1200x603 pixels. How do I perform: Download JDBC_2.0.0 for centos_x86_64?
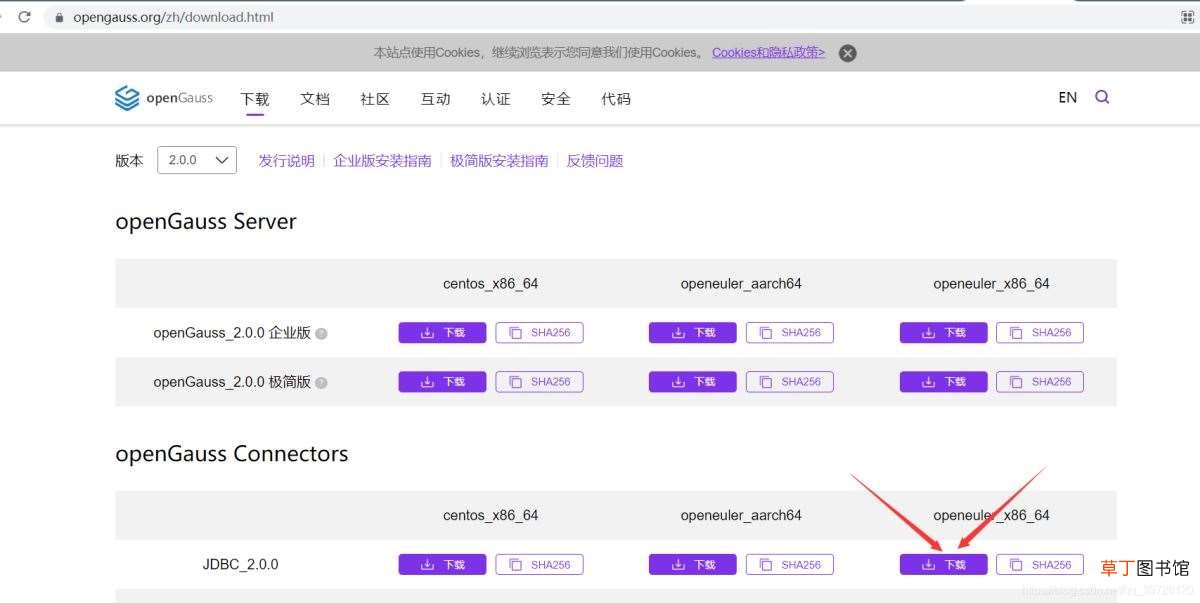point(442,565)
